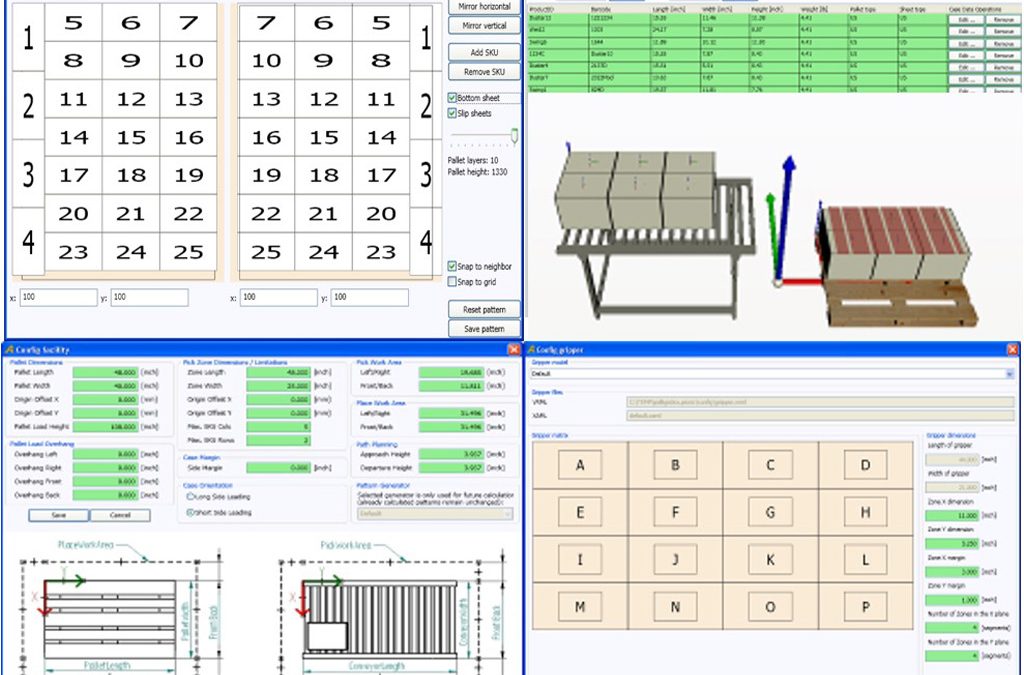Viewport: 1024px width, 675px height.
Task: Select box 5 in the left pallet pattern
Action: pos(73,23)
